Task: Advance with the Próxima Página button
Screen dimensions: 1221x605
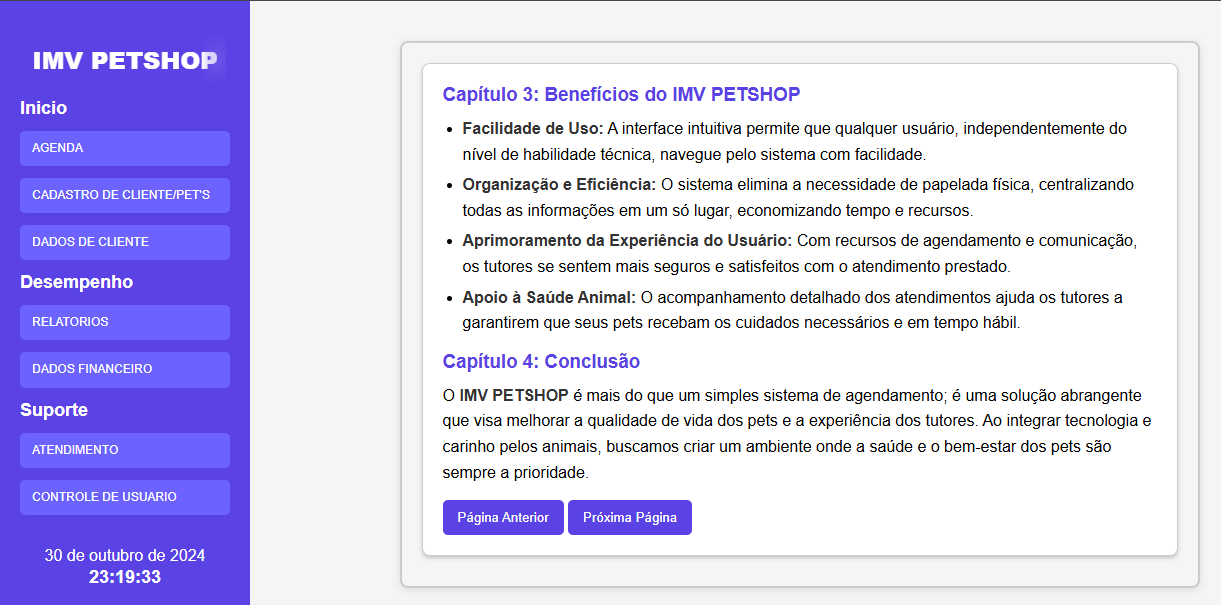Action: click(x=629, y=517)
